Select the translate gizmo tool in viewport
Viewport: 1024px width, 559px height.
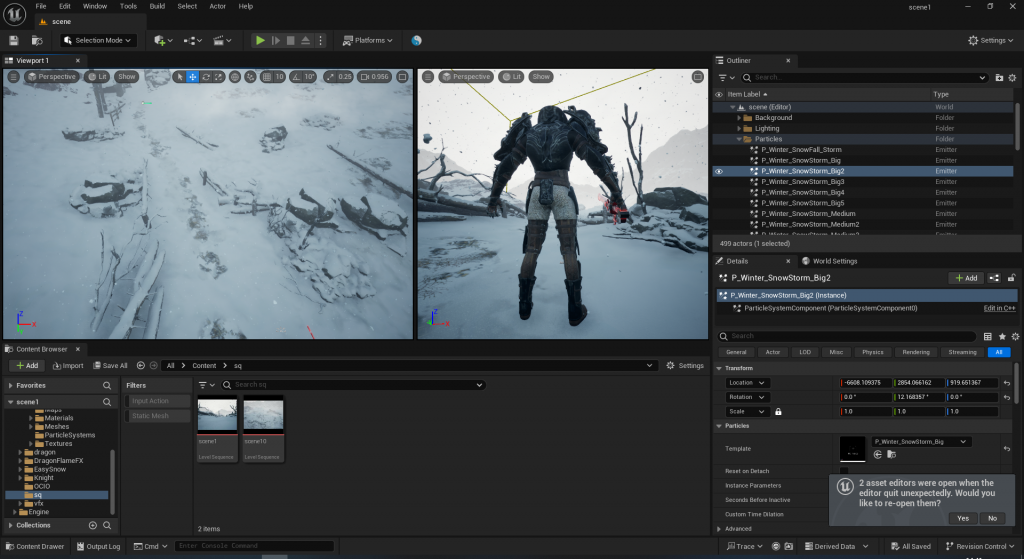[193, 77]
